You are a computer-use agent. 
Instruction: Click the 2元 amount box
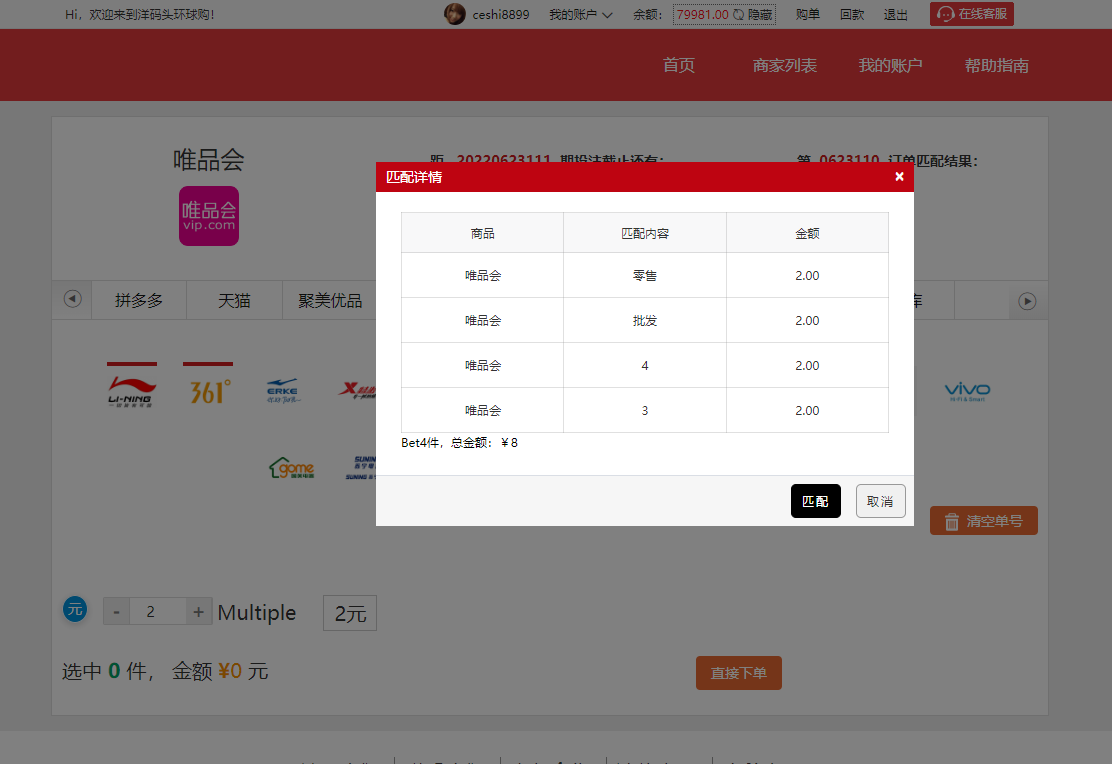(350, 613)
